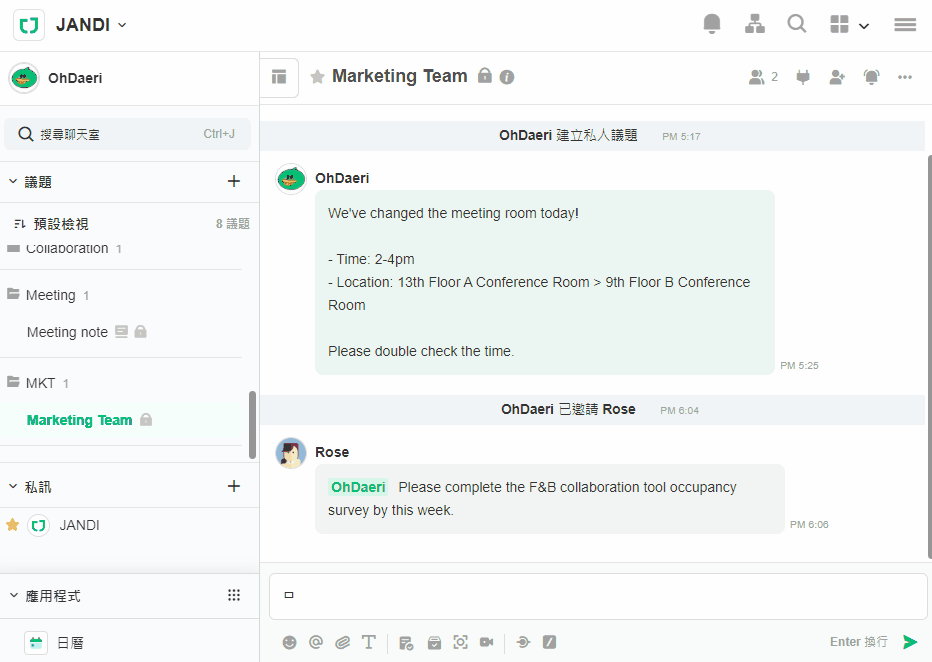The width and height of the screenshot is (932, 662).
Task: Open the hamburger menu at top right
Action: pyautogui.click(x=905, y=25)
